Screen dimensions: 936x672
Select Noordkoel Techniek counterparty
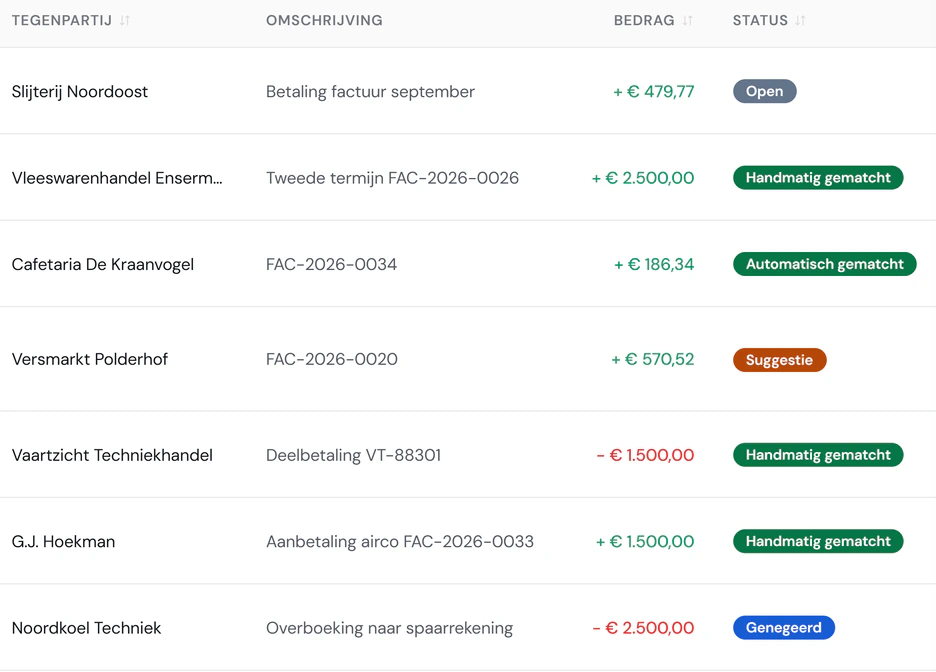(x=87, y=628)
